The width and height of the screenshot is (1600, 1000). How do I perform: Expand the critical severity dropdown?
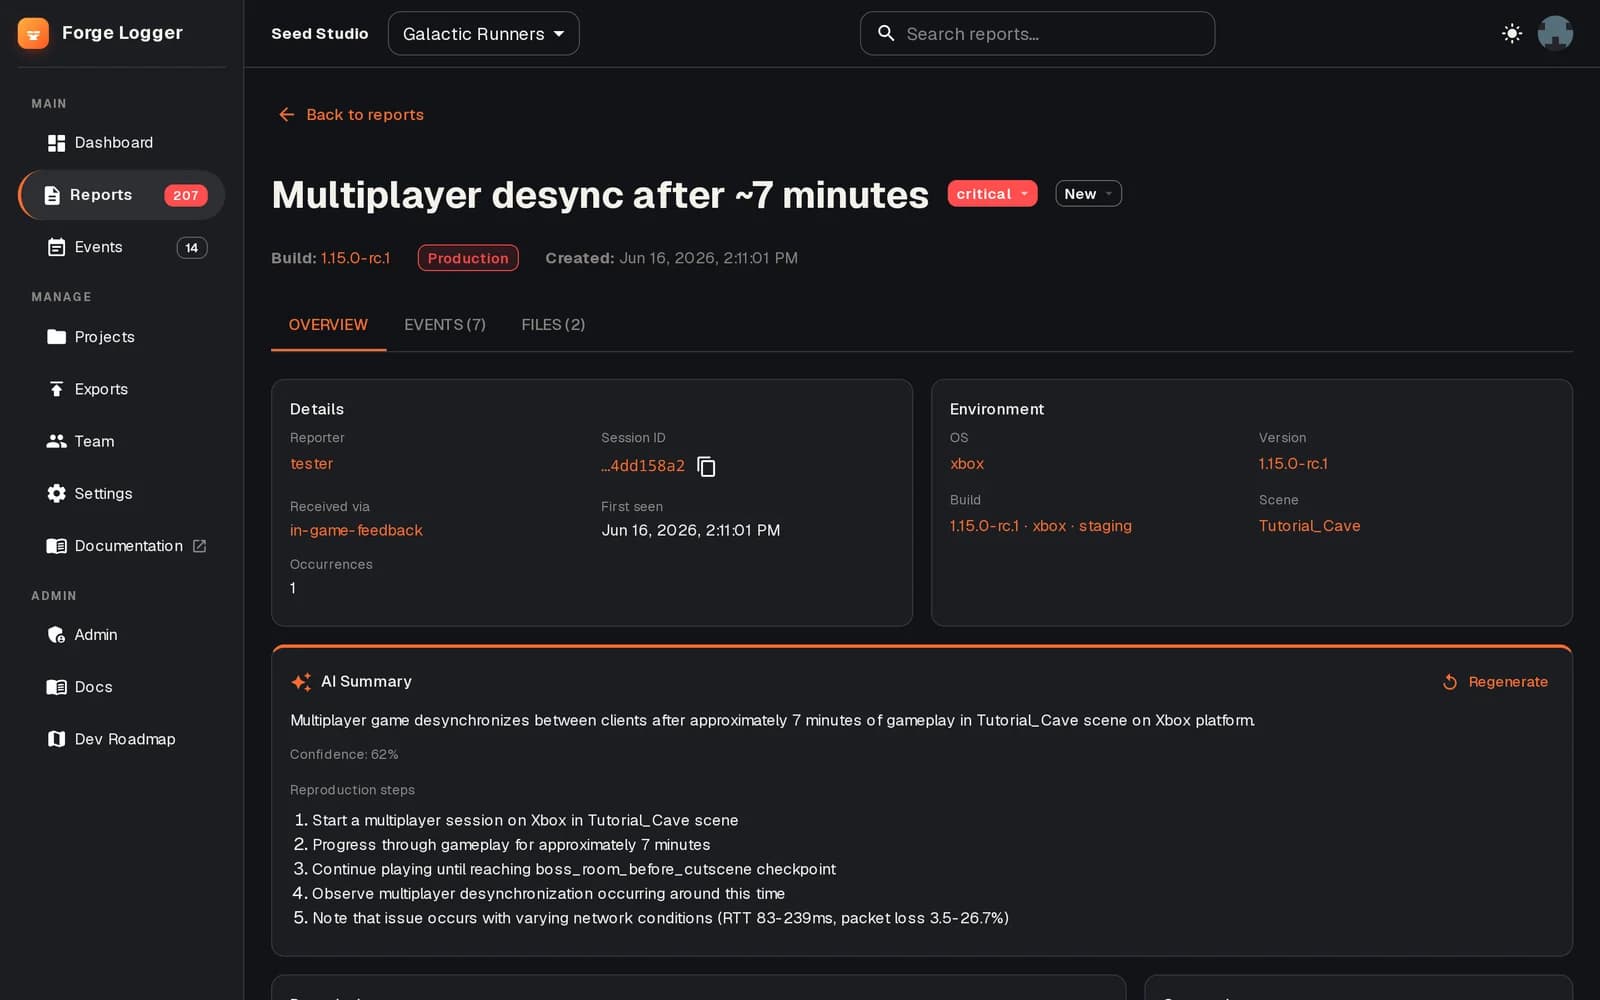[x=992, y=194]
